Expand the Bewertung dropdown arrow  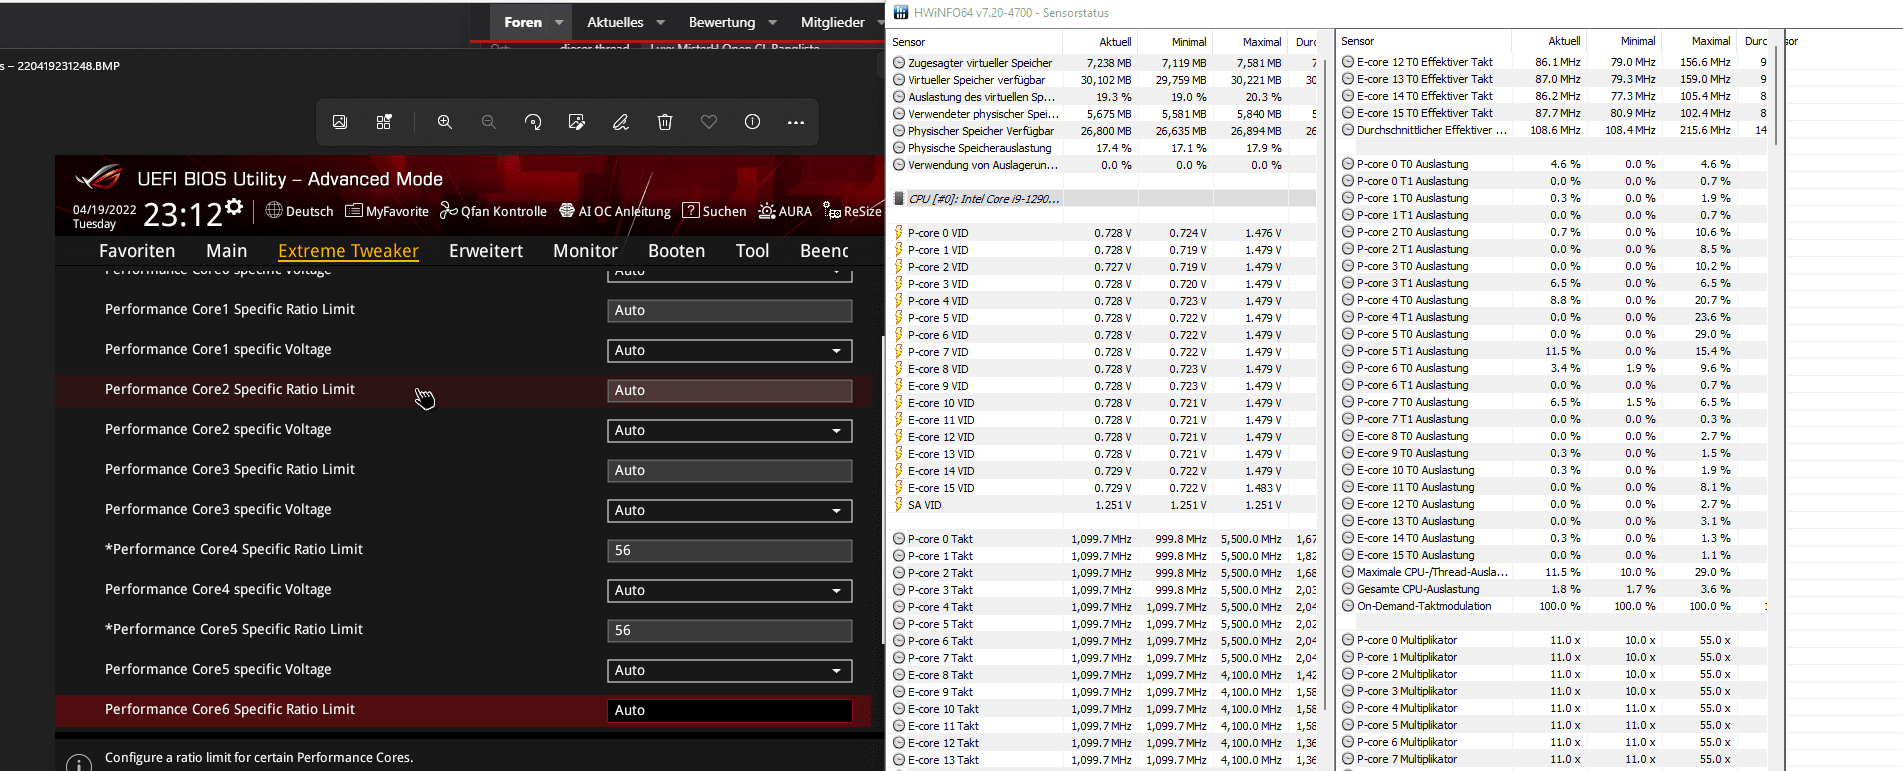[772, 22]
